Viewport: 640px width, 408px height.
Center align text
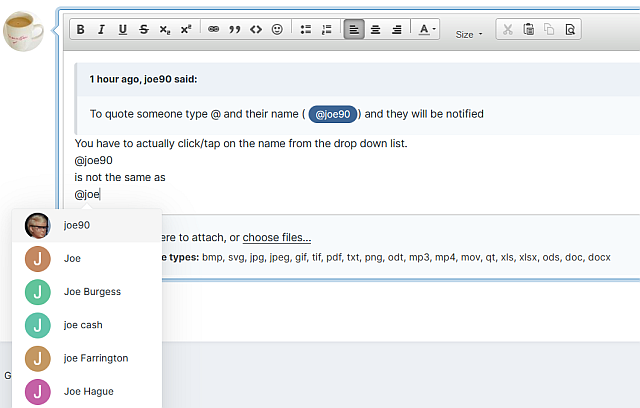pyautogui.click(x=376, y=29)
